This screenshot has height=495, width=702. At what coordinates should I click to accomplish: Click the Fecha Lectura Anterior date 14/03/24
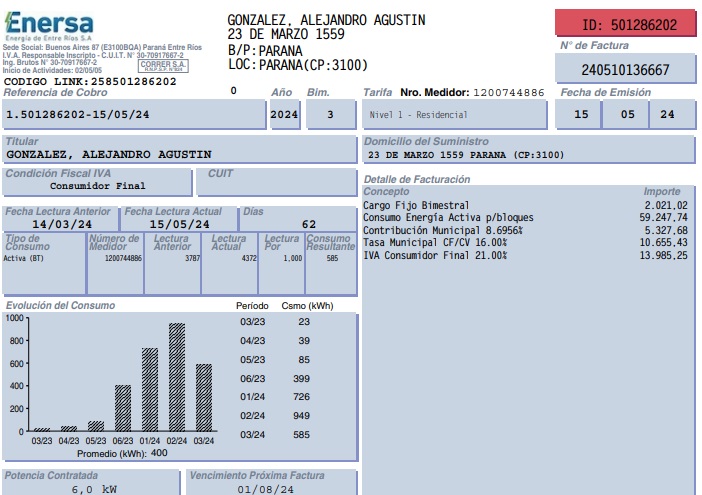[x=60, y=224]
